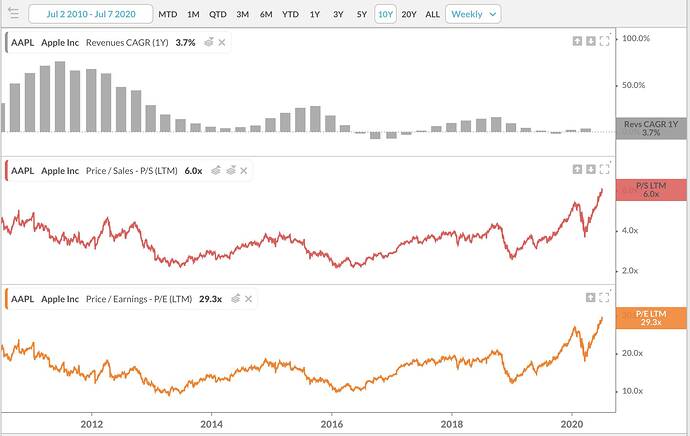
Task: Click the 3.7% value in the Revenues legend
Action: point(185,43)
